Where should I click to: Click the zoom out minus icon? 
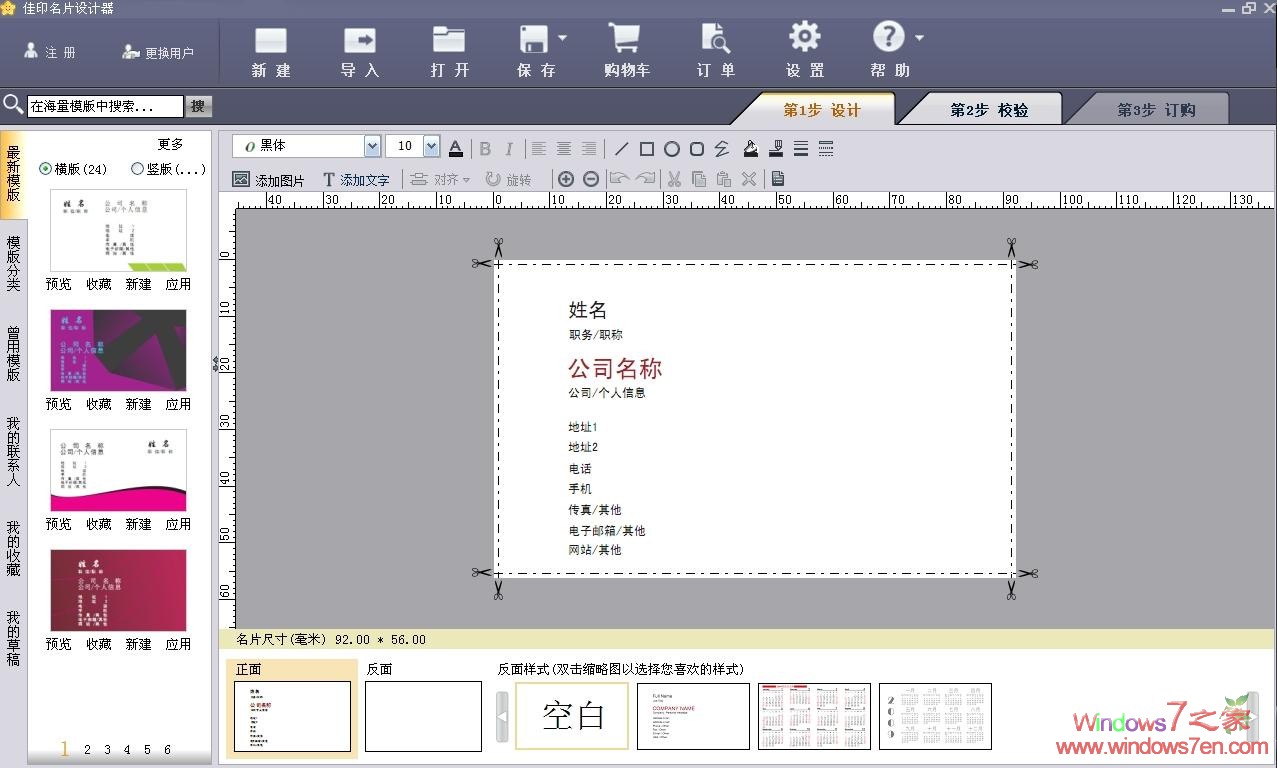point(591,179)
